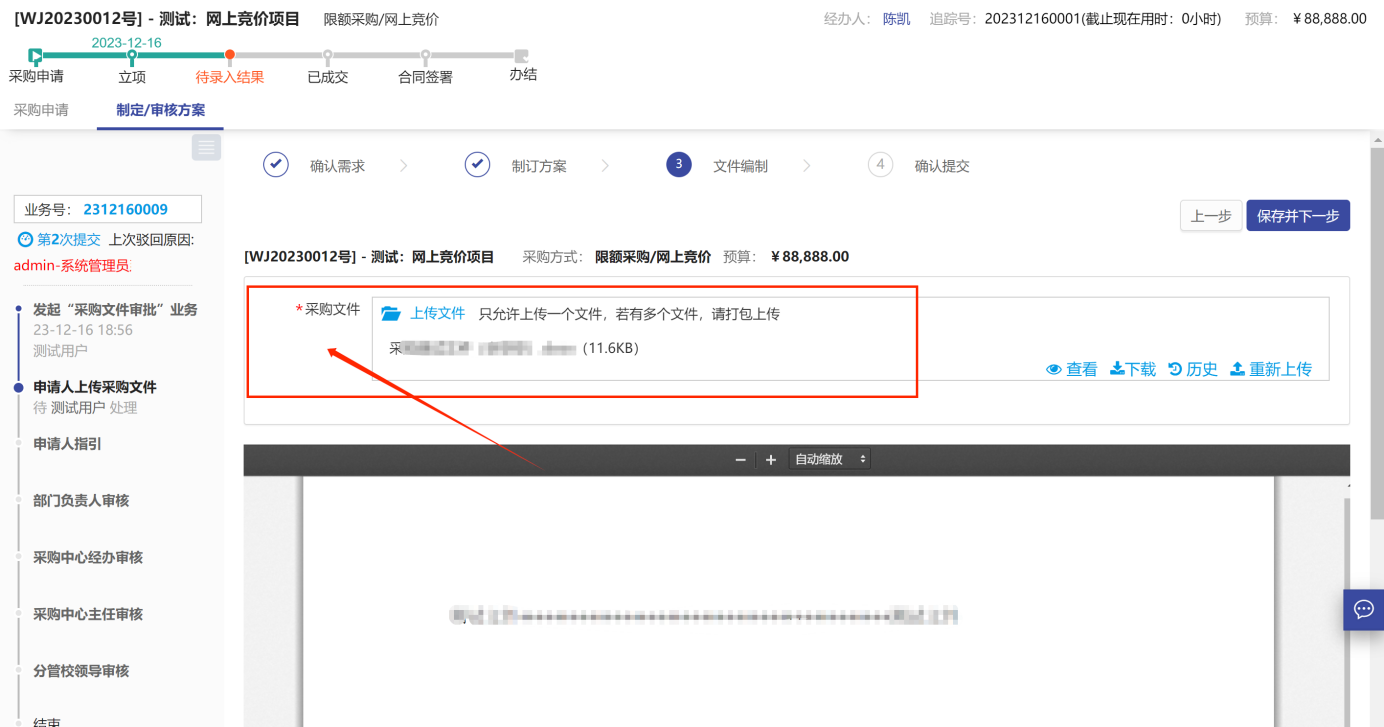Click the download file icon
This screenshot has width=1384, height=727.
coord(1117,370)
